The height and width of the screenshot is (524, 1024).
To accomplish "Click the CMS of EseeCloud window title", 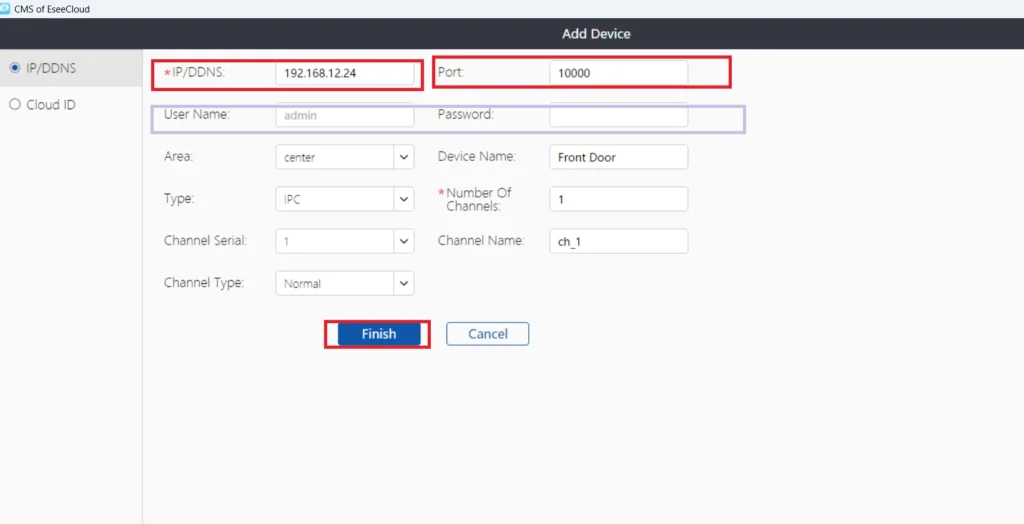I will tap(52, 8).
